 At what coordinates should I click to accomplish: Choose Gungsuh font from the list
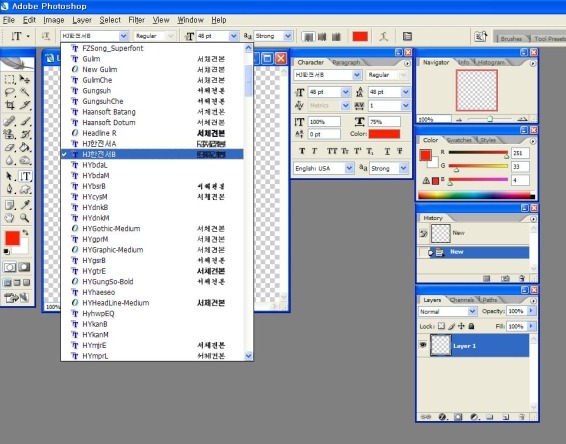(152, 91)
